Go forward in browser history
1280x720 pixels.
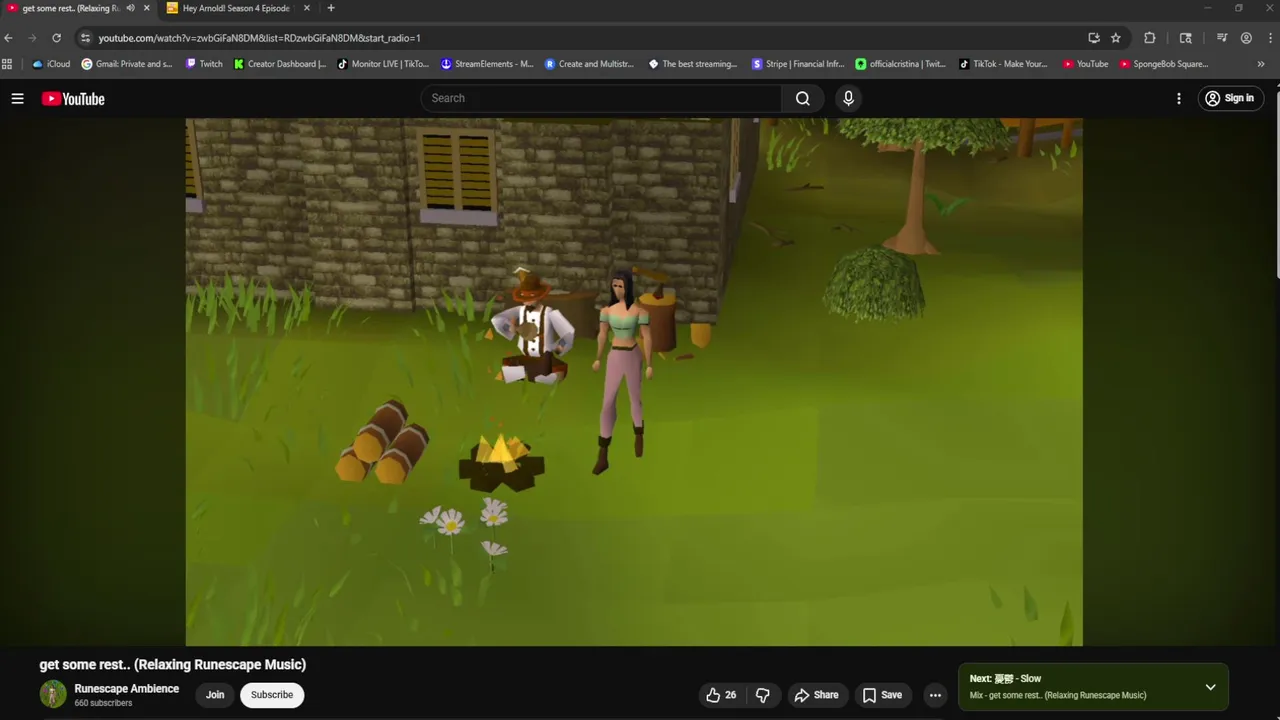[32, 38]
